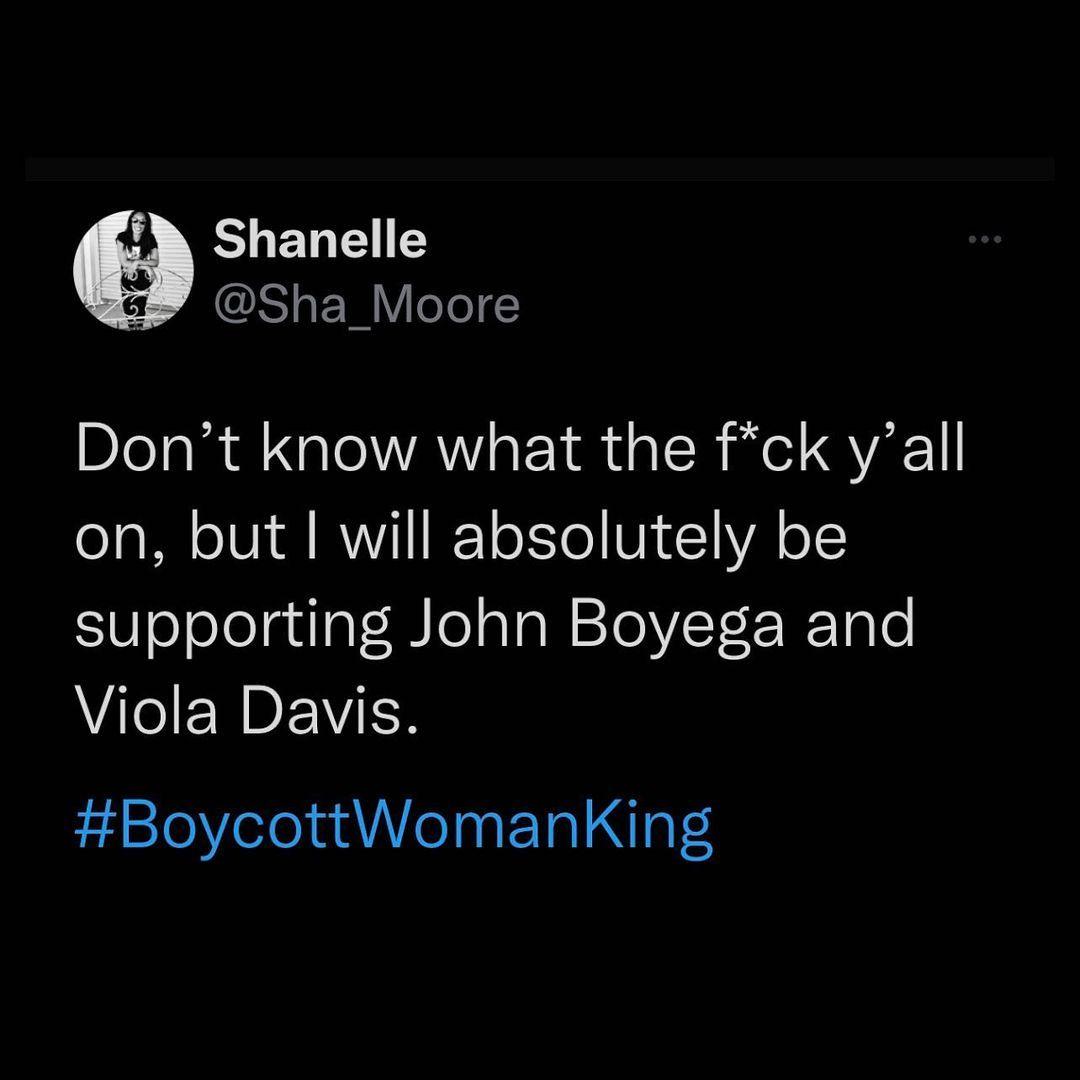1080x1080 pixels.
Task: Select the name Viola Davis in tweet
Action: [x=247, y=710]
